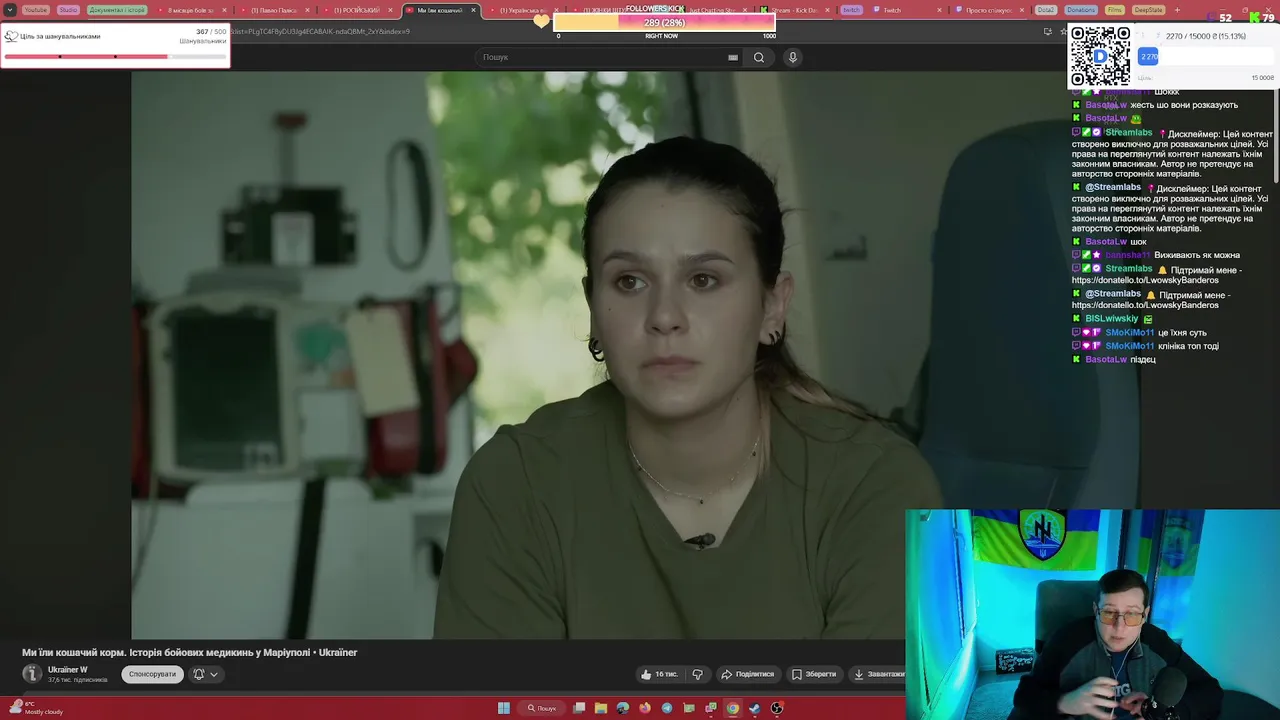Click the video title text

pos(190,652)
